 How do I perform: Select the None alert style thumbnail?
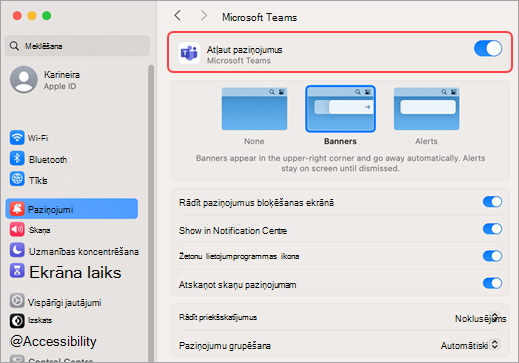tap(254, 109)
